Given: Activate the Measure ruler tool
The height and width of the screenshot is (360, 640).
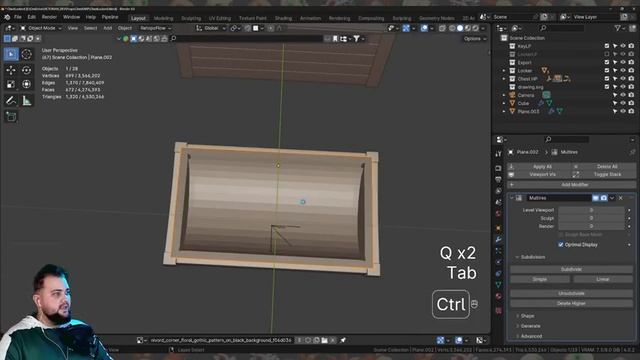Looking at the screenshot, I should [27, 100].
